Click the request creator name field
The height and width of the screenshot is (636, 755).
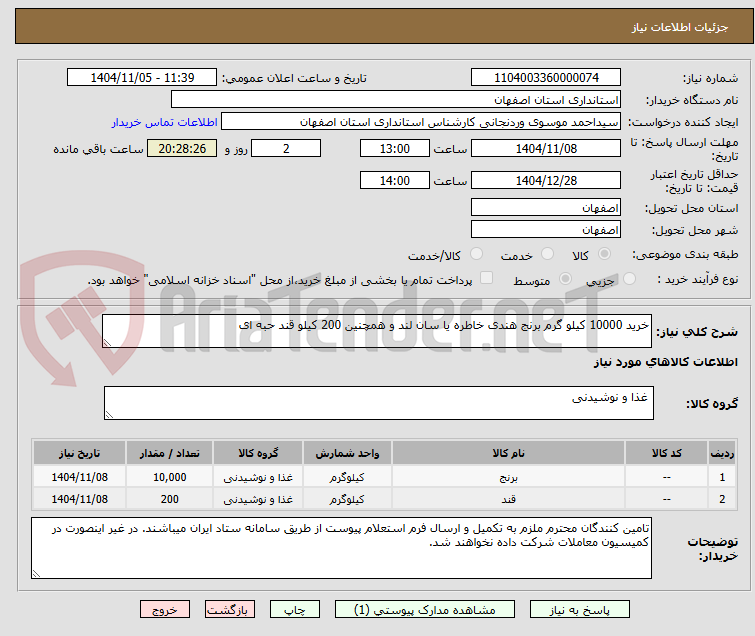[x=421, y=122]
